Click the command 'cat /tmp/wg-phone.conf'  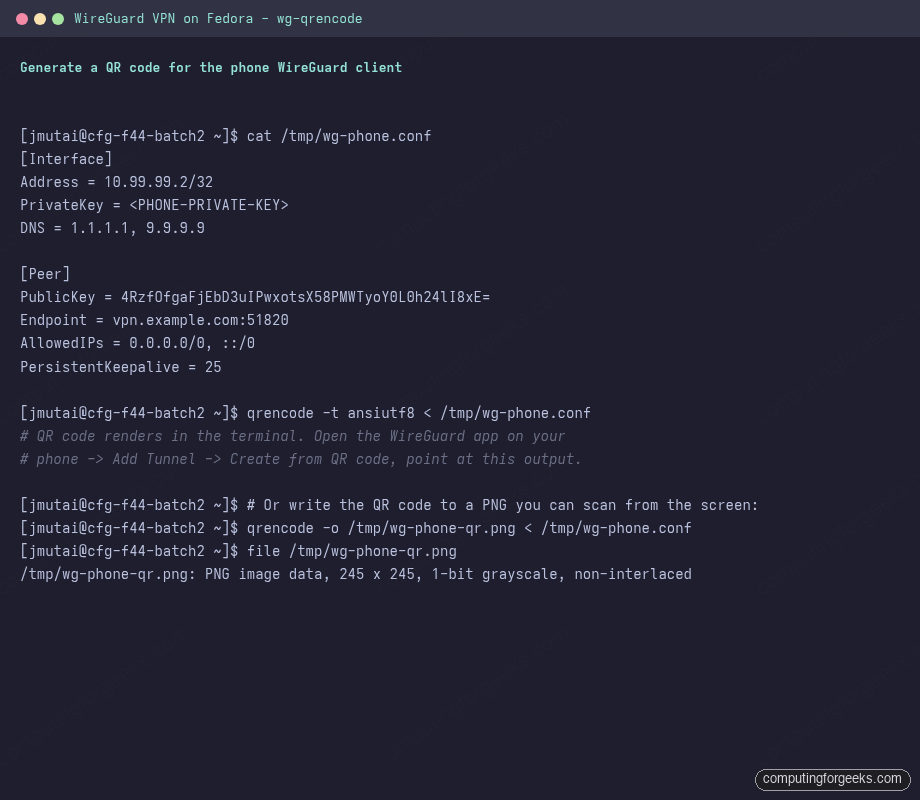[339, 136]
